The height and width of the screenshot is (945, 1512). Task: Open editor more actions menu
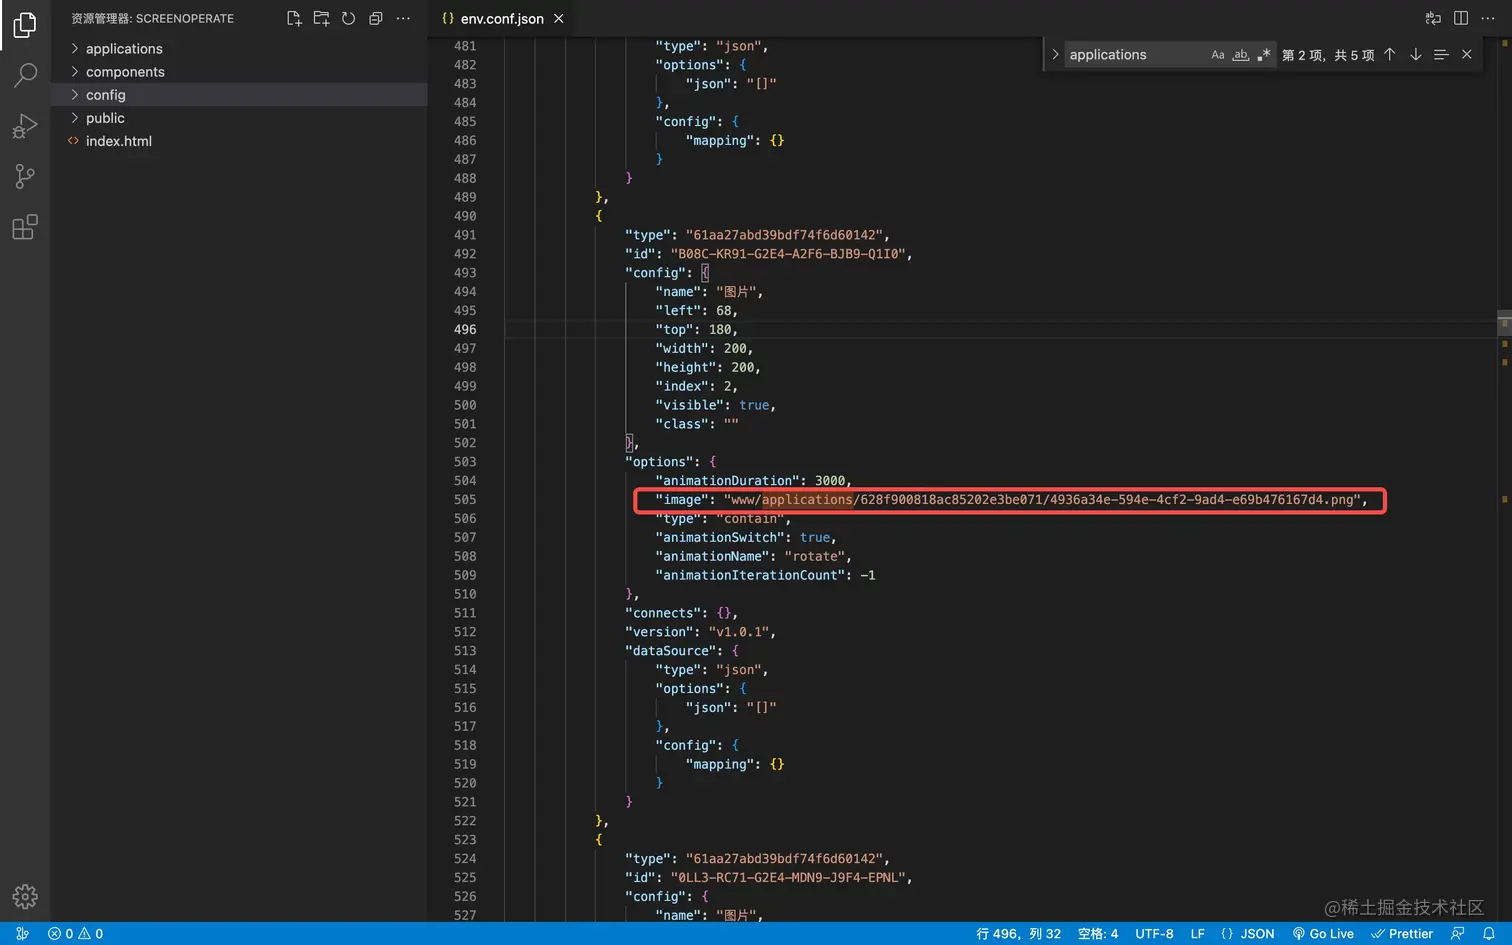pos(1488,18)
